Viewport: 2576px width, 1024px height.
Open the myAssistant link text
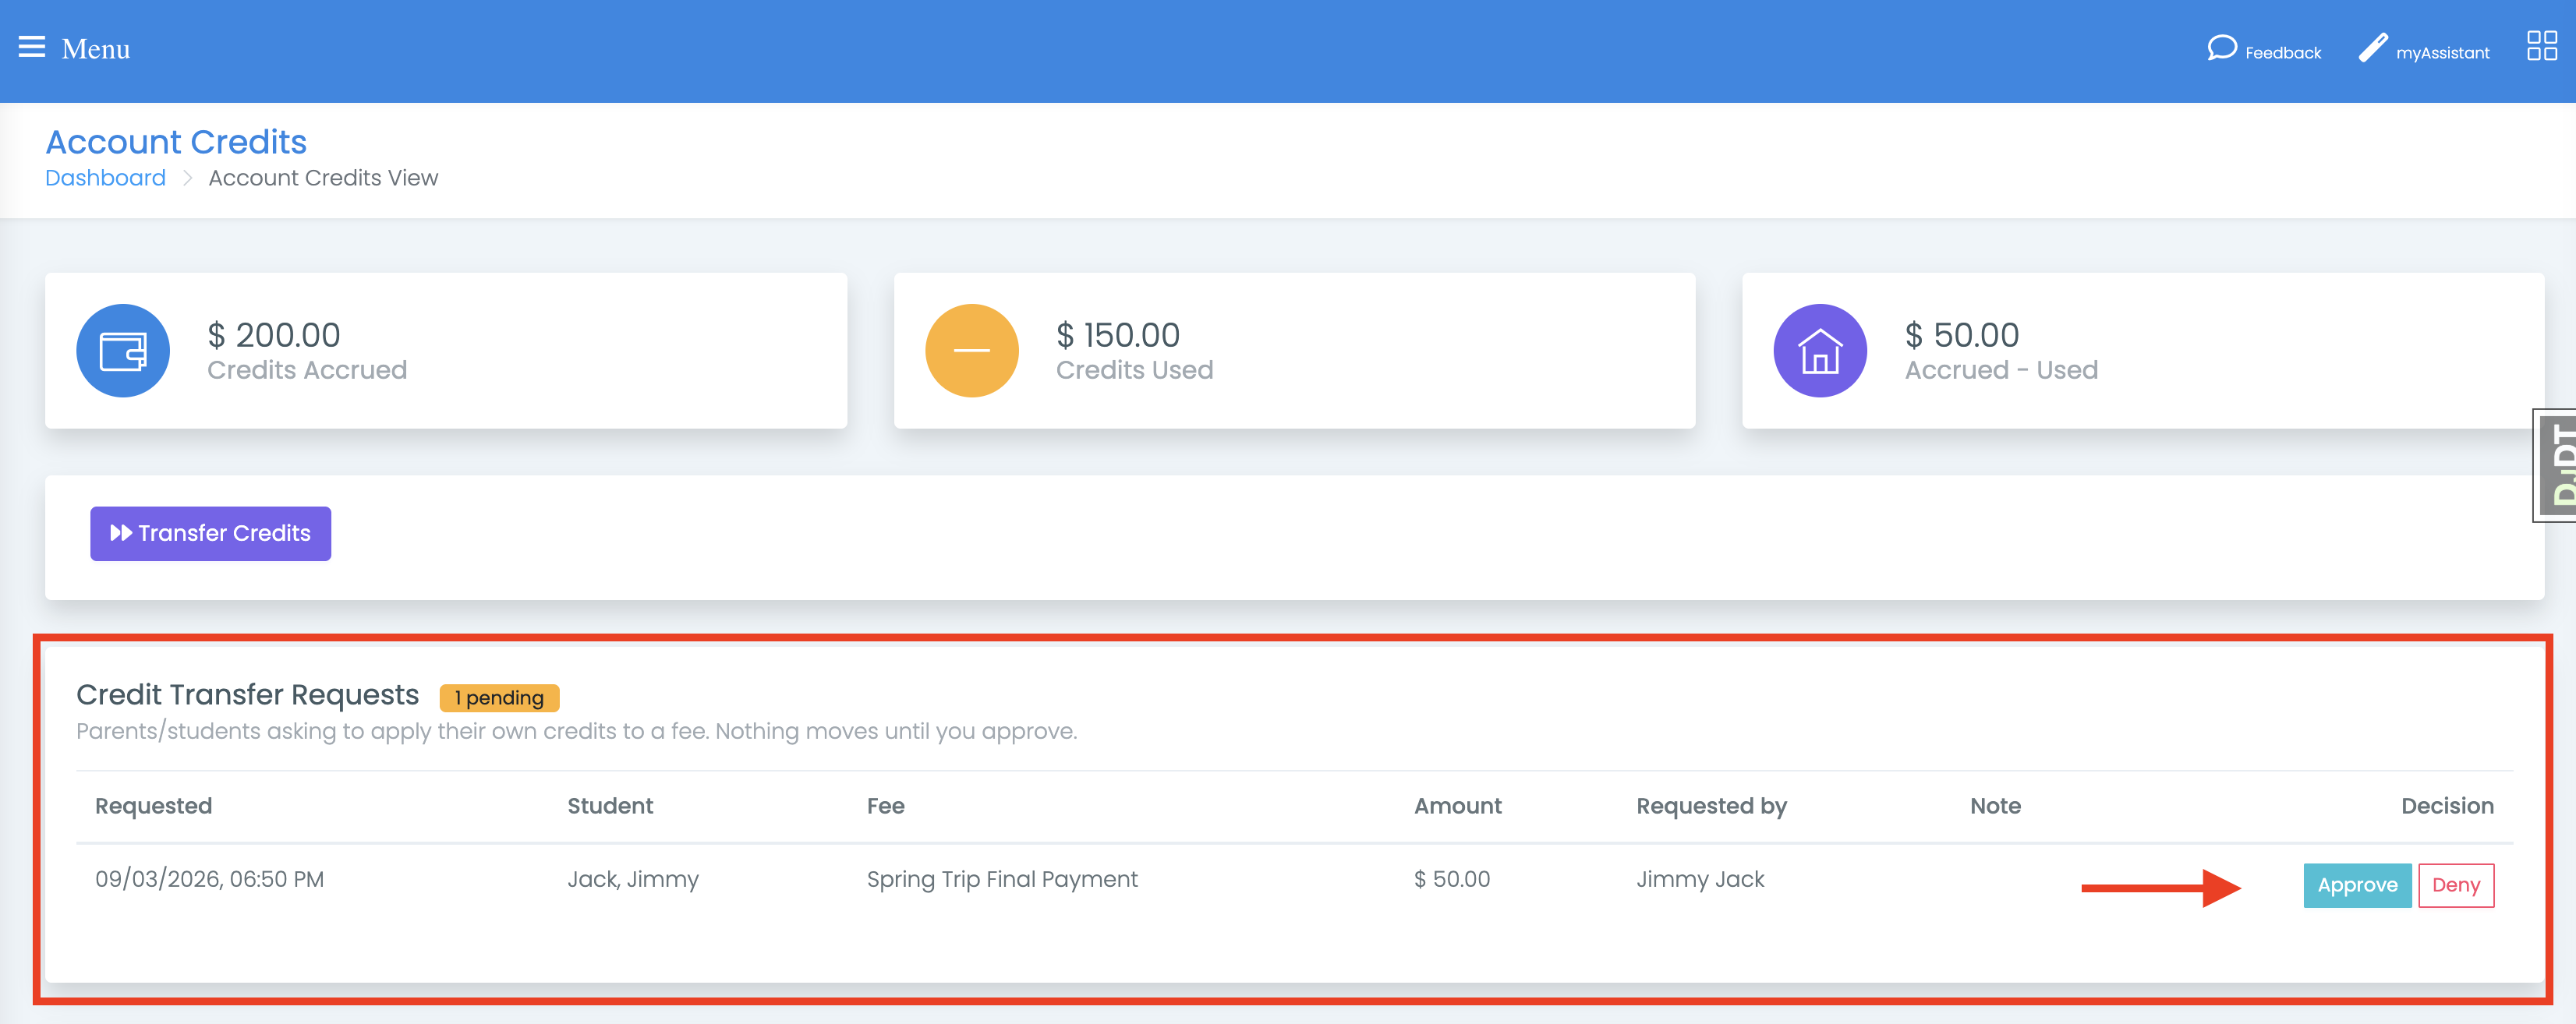pyautogui.click(x=2442, y=53)
